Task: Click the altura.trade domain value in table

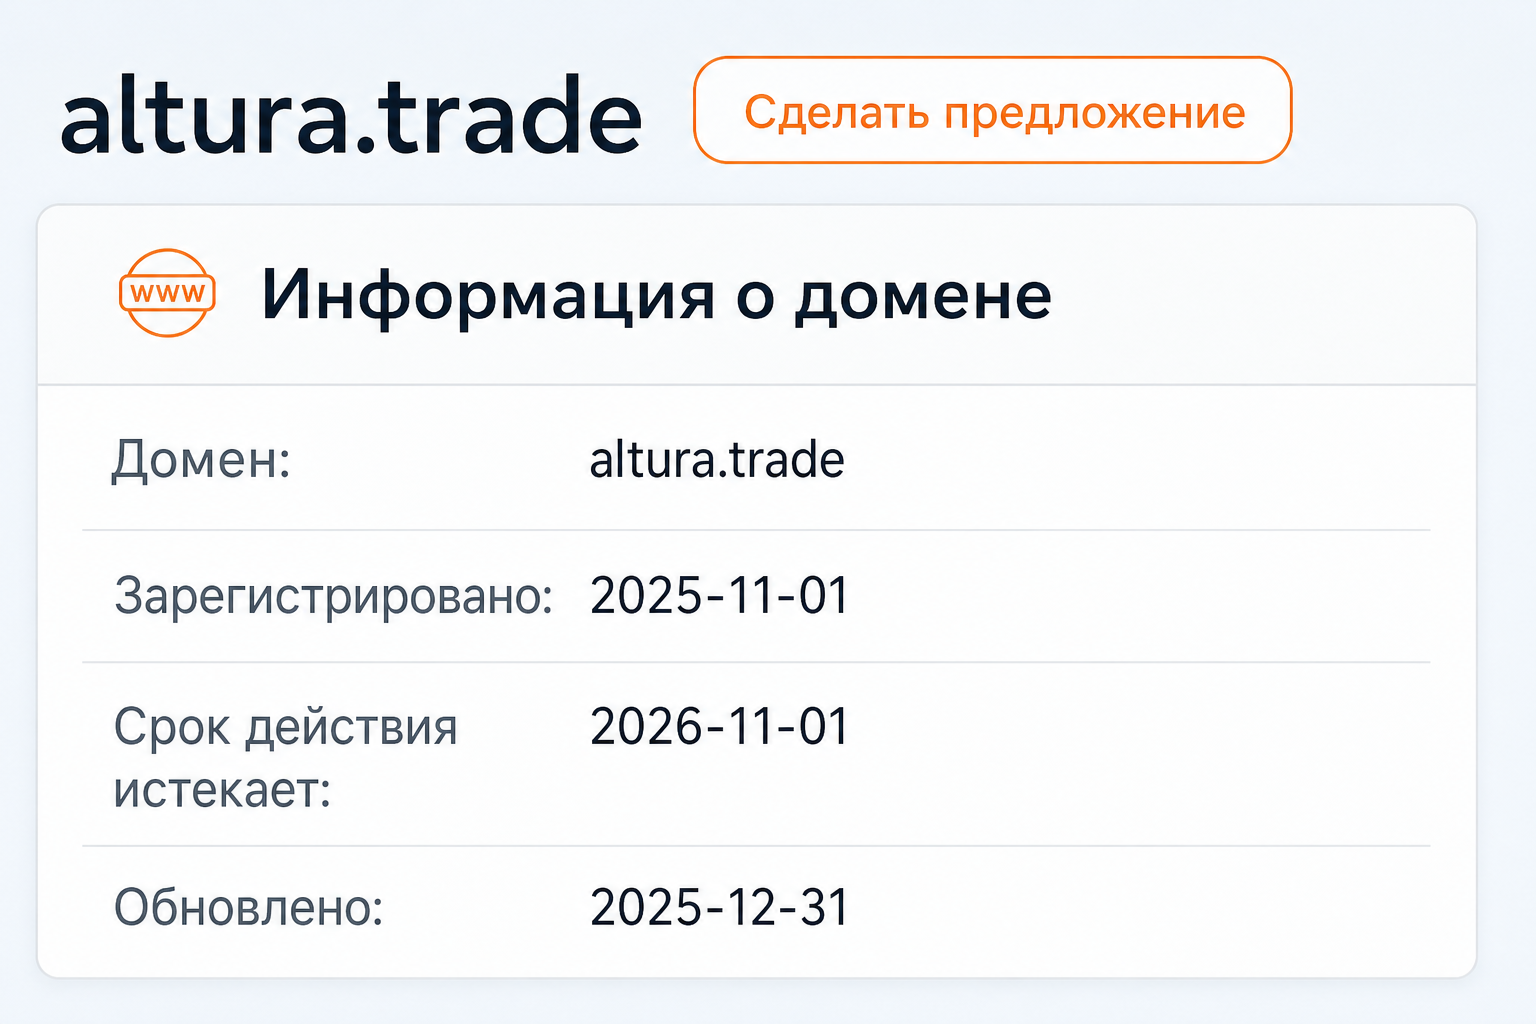Action: click(717, 460)
